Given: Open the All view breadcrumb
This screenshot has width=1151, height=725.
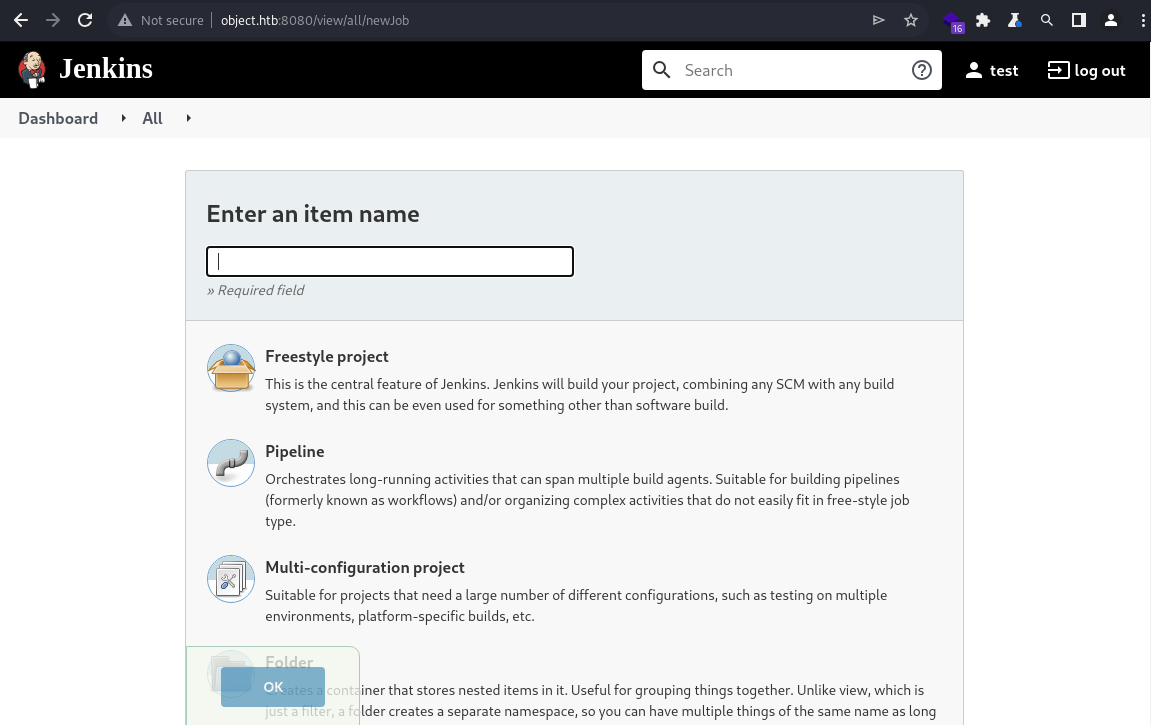Looking at the screenshot, I should click(x=153, y=118).
